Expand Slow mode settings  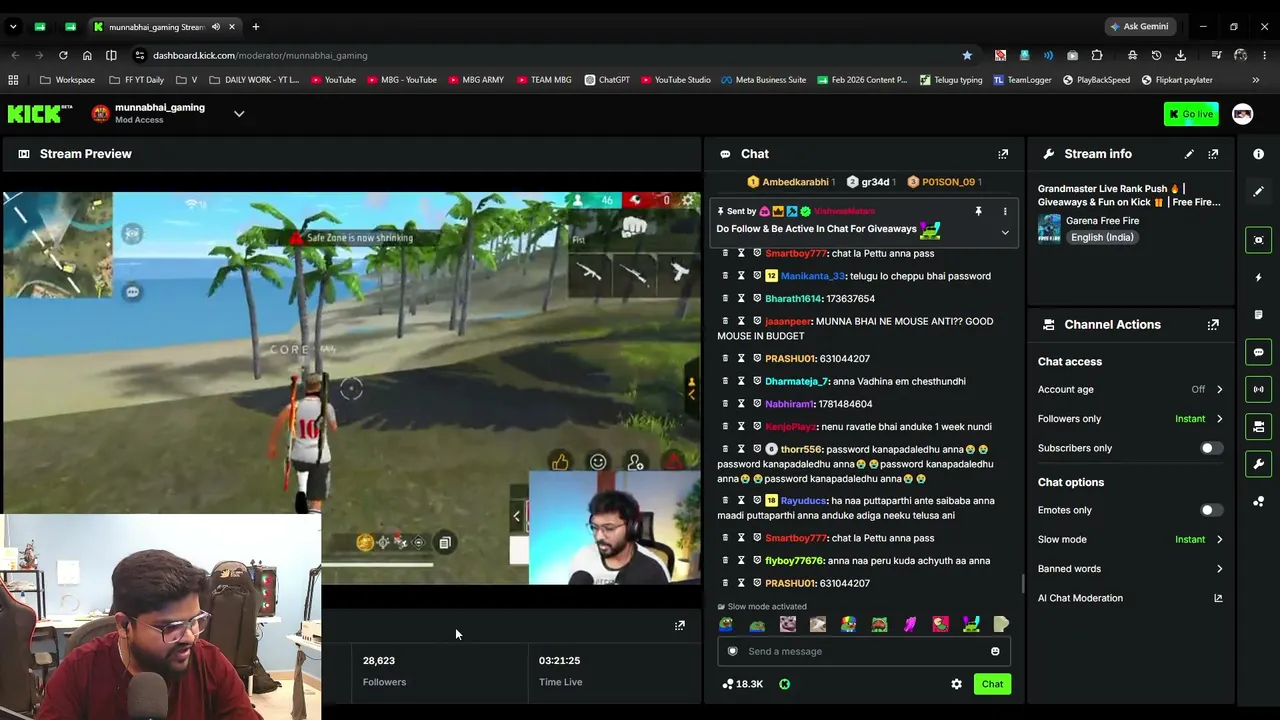1219,540
